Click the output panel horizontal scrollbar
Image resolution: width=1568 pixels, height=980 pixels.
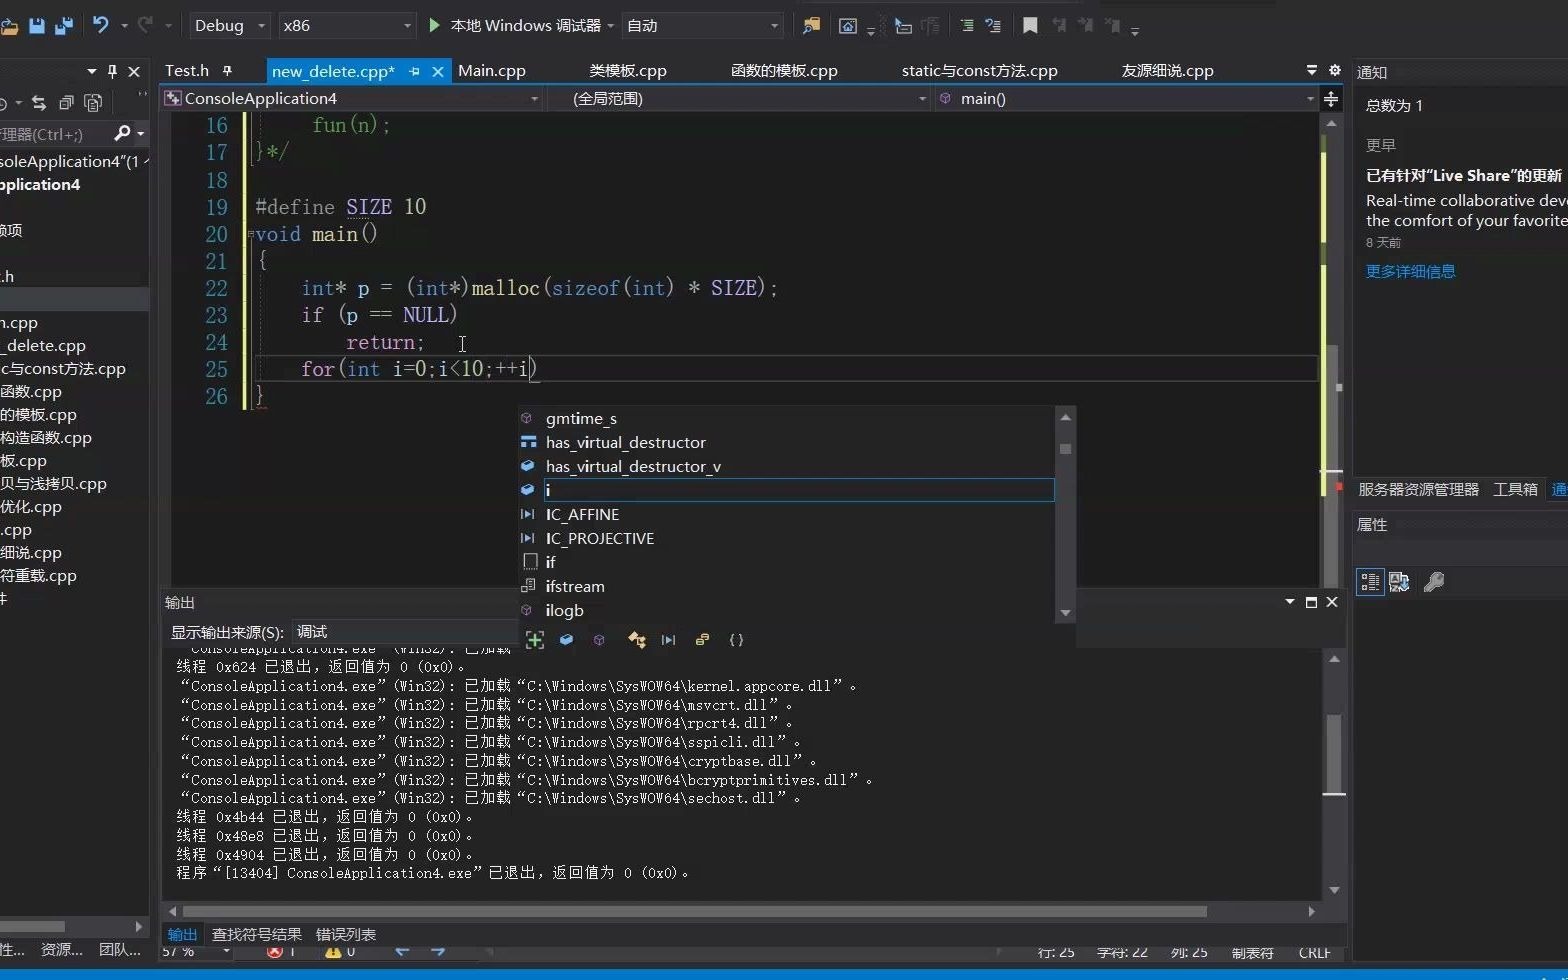(694, 911)
